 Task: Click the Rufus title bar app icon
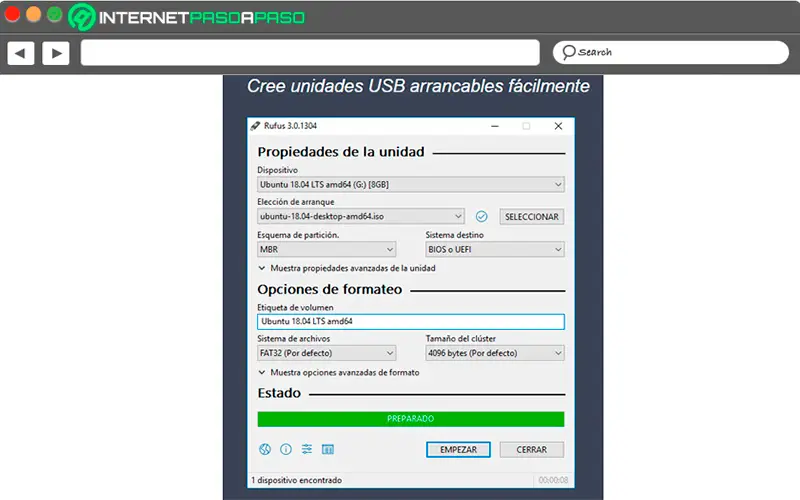click(255, 126)
